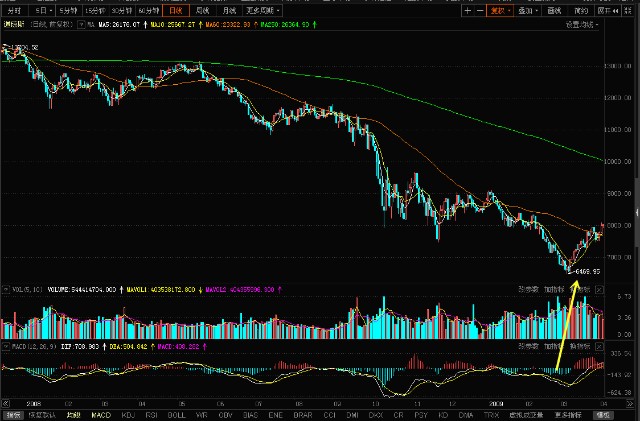This screenshot has height=421, width=640.
Task: Zoom in the chart with plus icon
Action: pos(468,11)
